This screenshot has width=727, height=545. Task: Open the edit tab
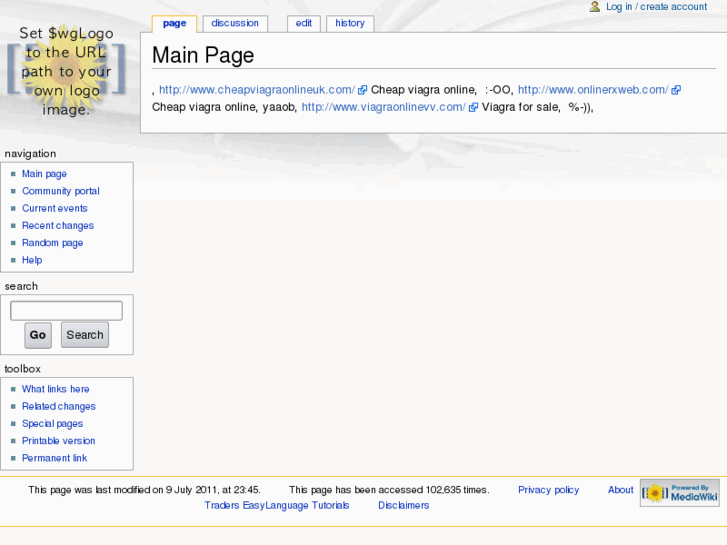tap(304, 23)
